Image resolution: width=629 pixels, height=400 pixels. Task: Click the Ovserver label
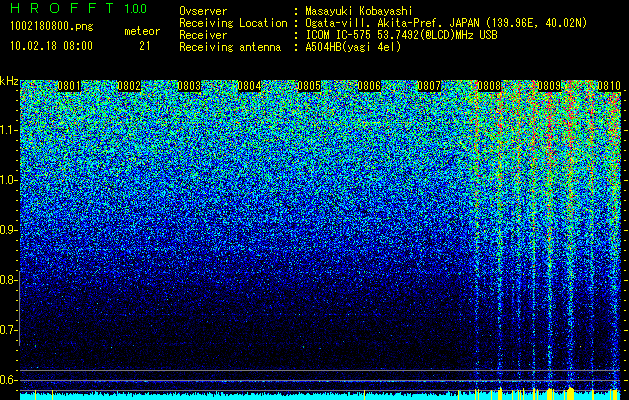[203, 11]
